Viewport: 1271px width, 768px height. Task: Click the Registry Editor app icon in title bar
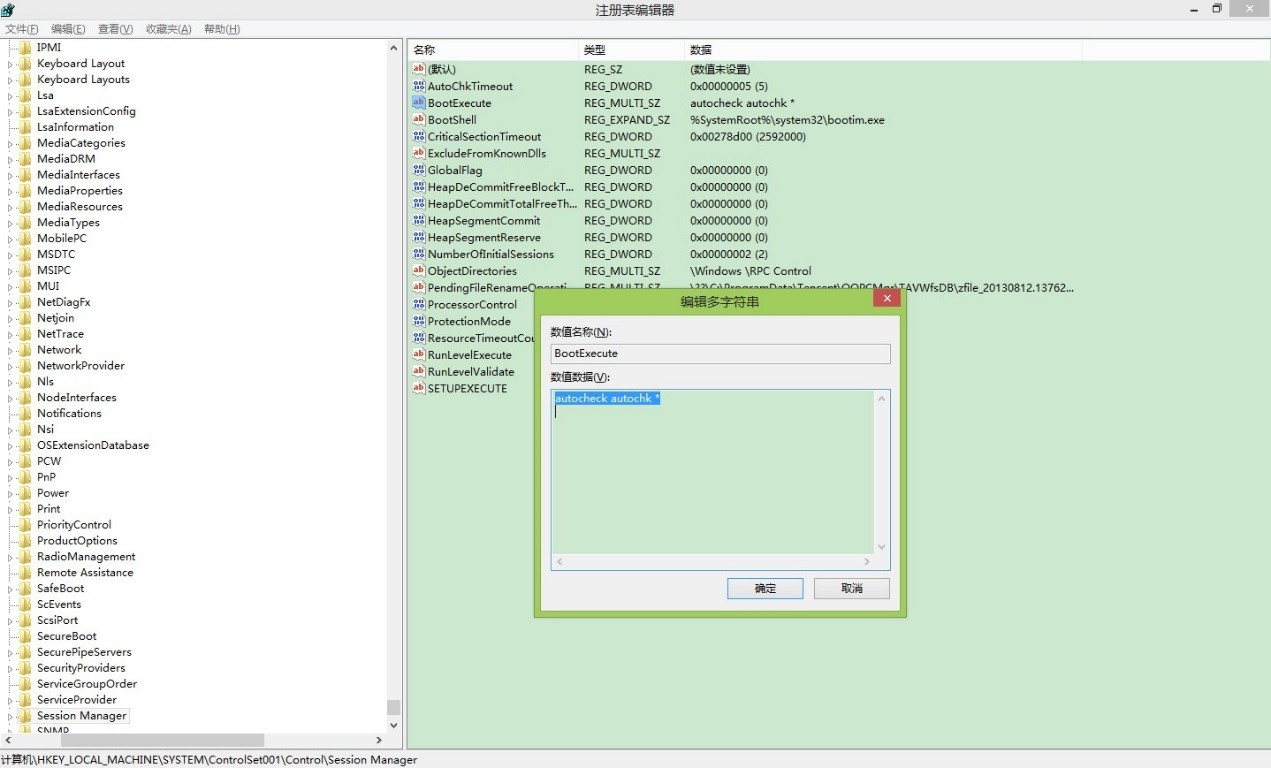8,10
